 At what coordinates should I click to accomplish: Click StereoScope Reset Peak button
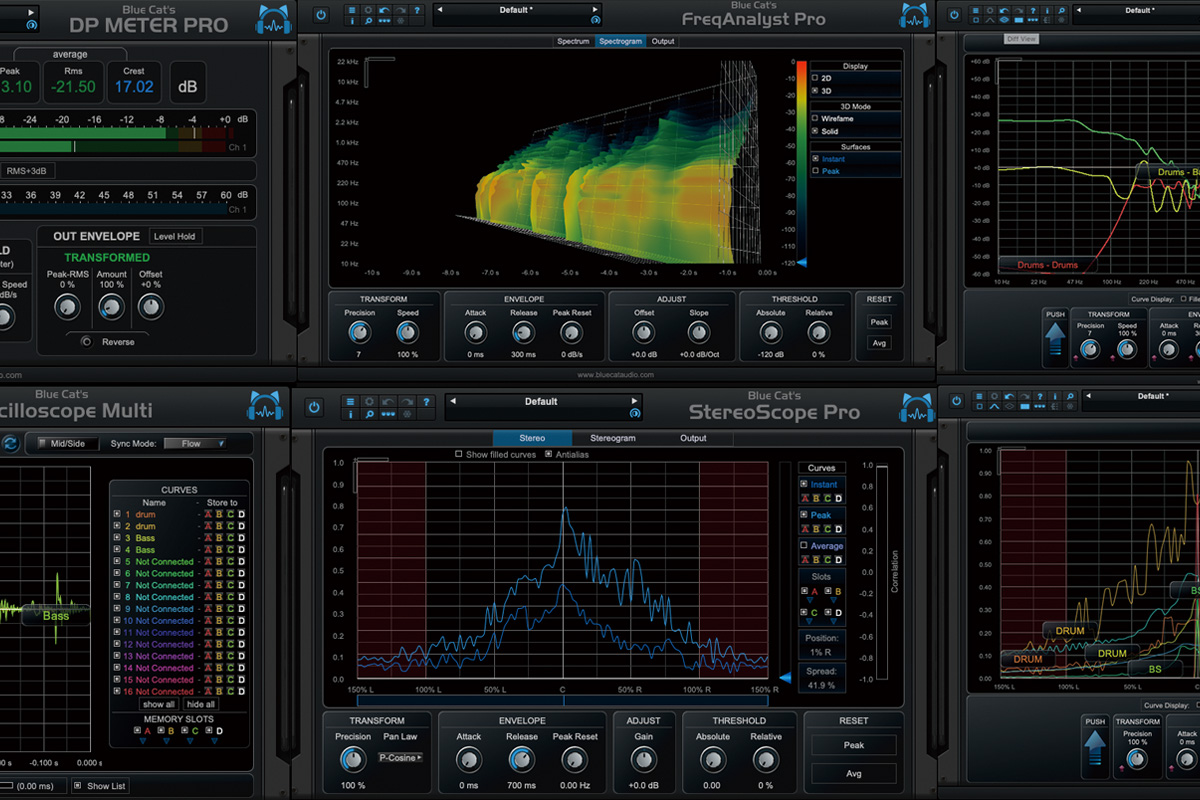pyautogui.click(x=854, y=745)
